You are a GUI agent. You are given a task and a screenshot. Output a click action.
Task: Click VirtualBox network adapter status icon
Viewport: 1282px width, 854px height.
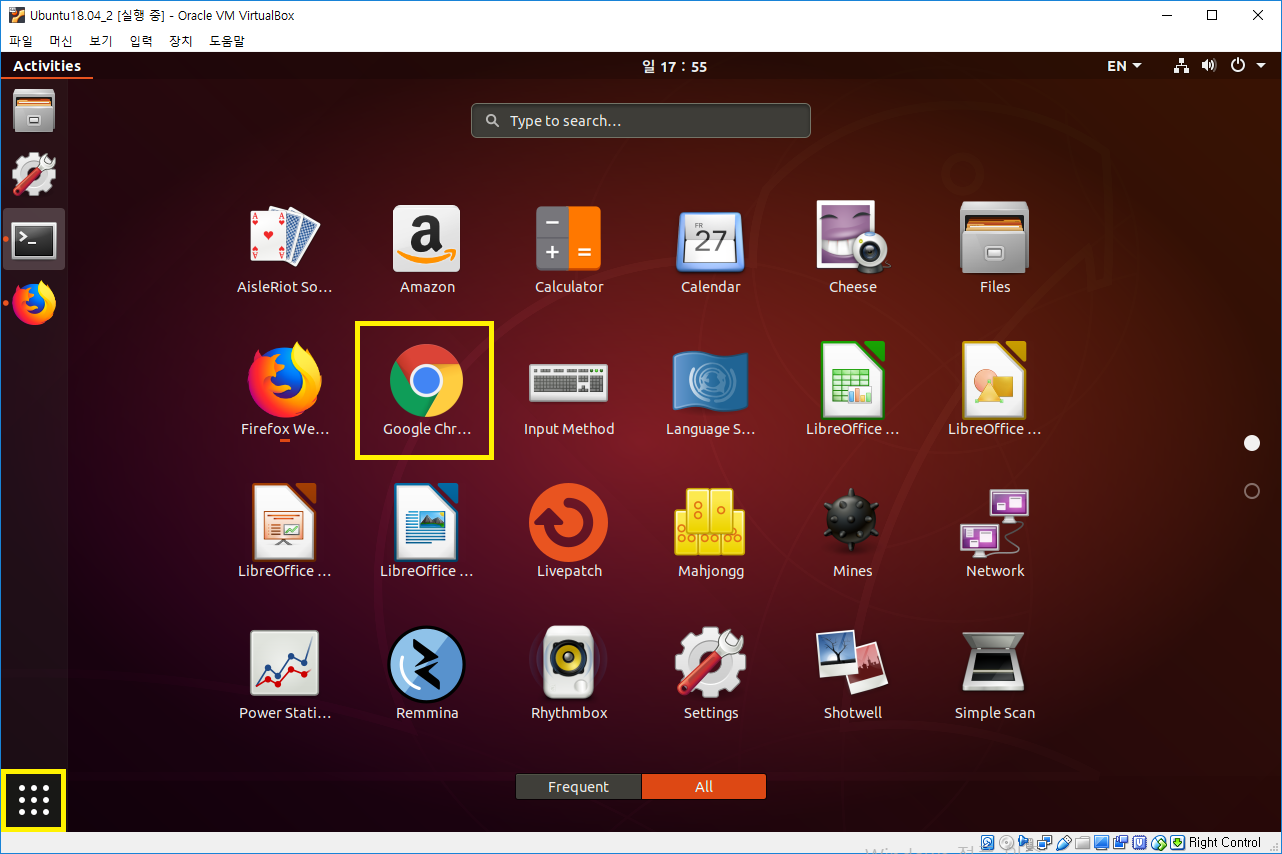1045,843
